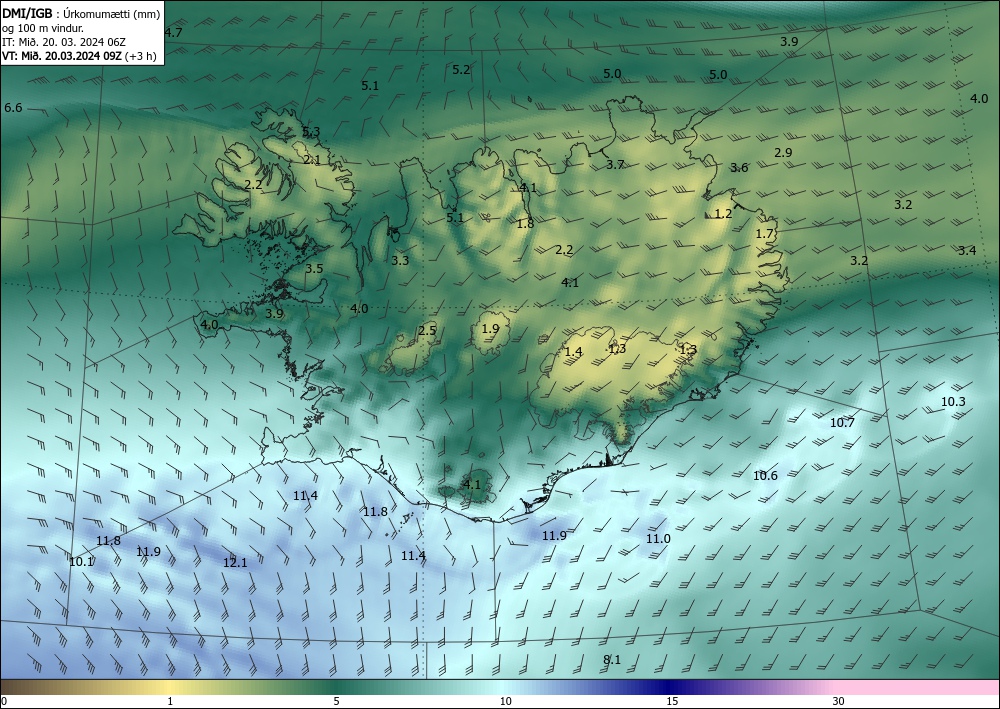Screen dimensions: 1000x709
Task: Click the 3.3 value label
Action: [x=400, y=260]
